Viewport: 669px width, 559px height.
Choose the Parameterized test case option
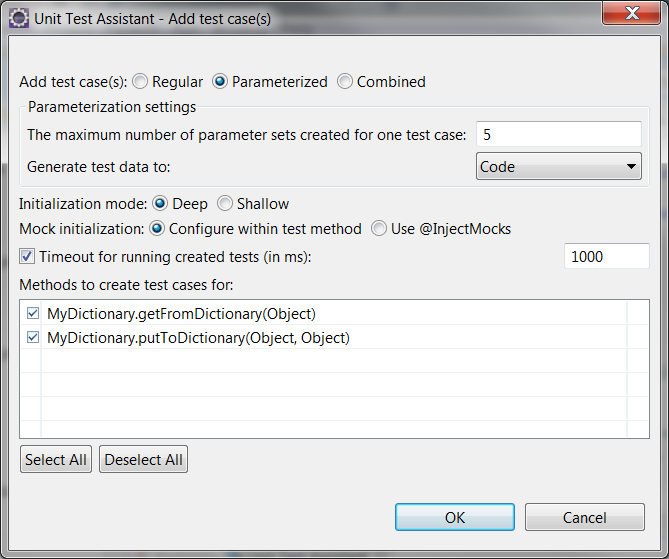coord(220,82)
